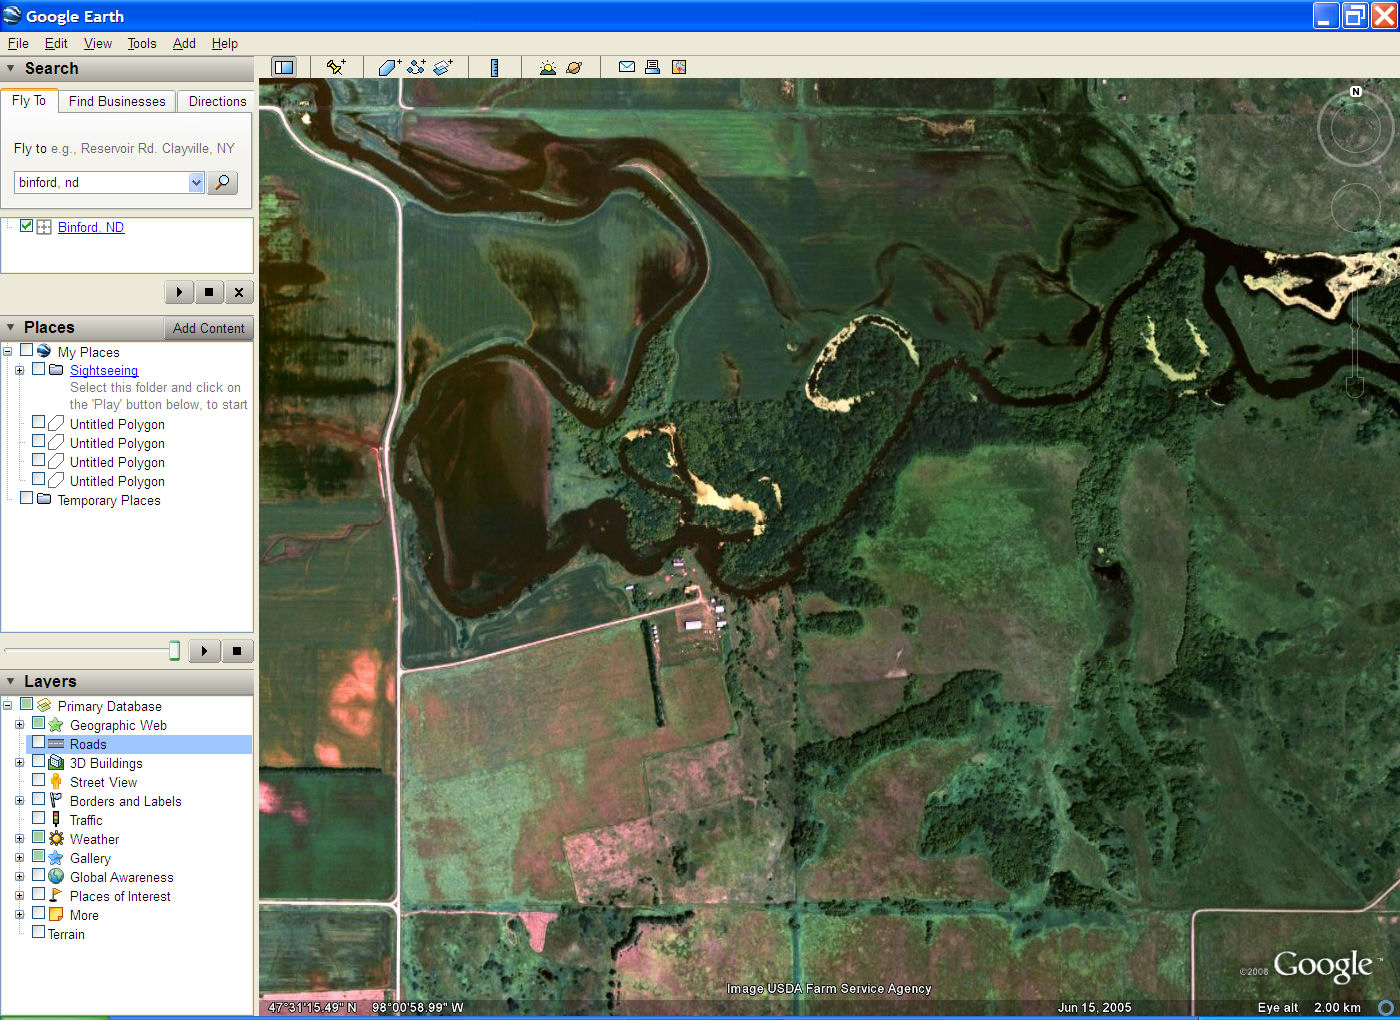Toggle the sidebar panel icon
Image resolution: width=1400 pixels, height=1020 pixels.
[x=284, y=67]
